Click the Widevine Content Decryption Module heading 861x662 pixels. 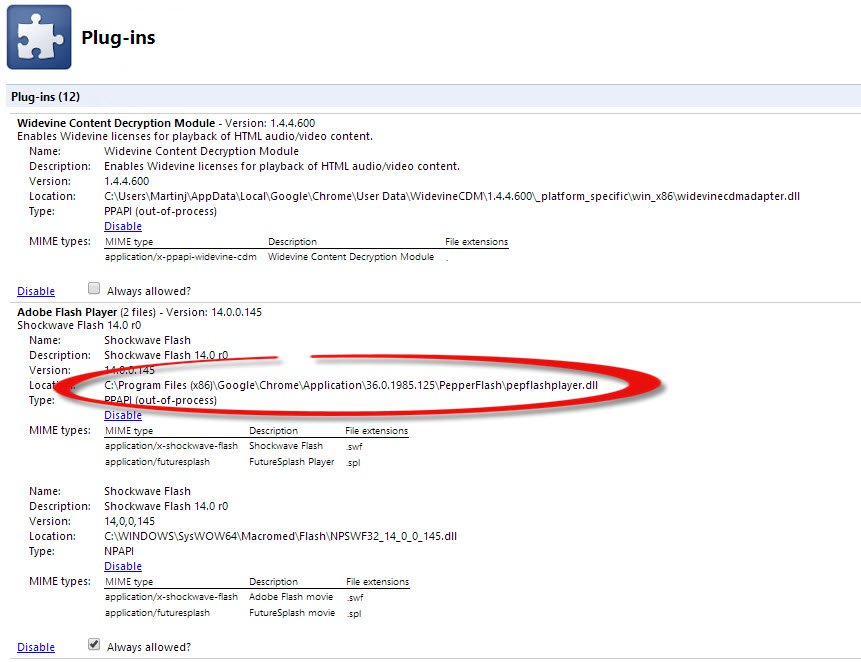point(115,123)
